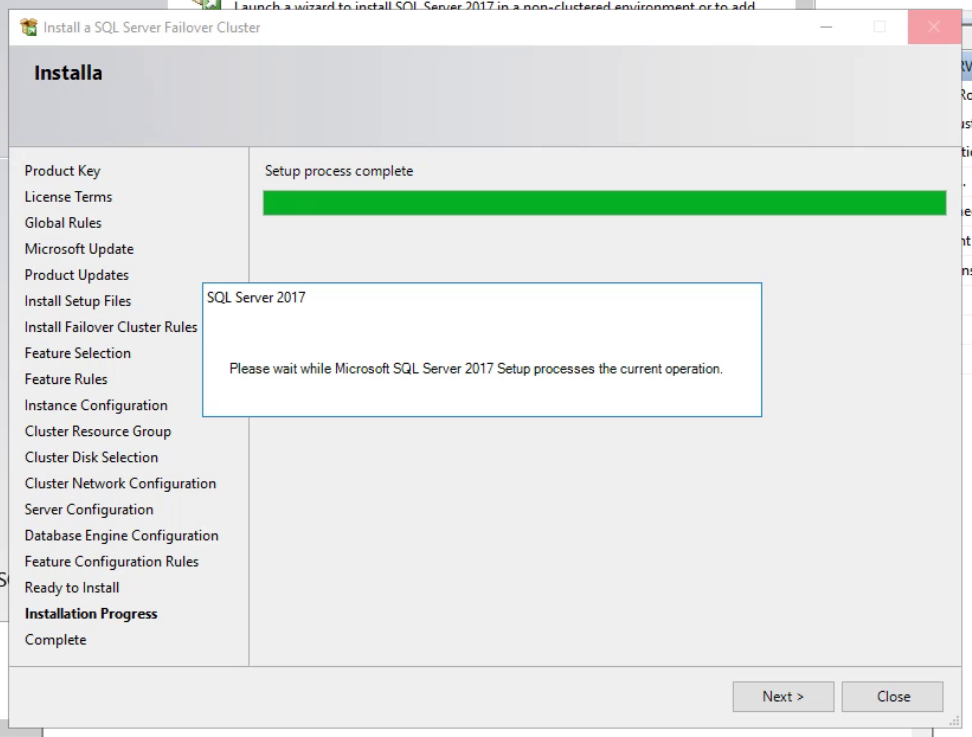Click the SQL Server setup box icon
Viewport: 972px width, 737px height.
[29, 27]
